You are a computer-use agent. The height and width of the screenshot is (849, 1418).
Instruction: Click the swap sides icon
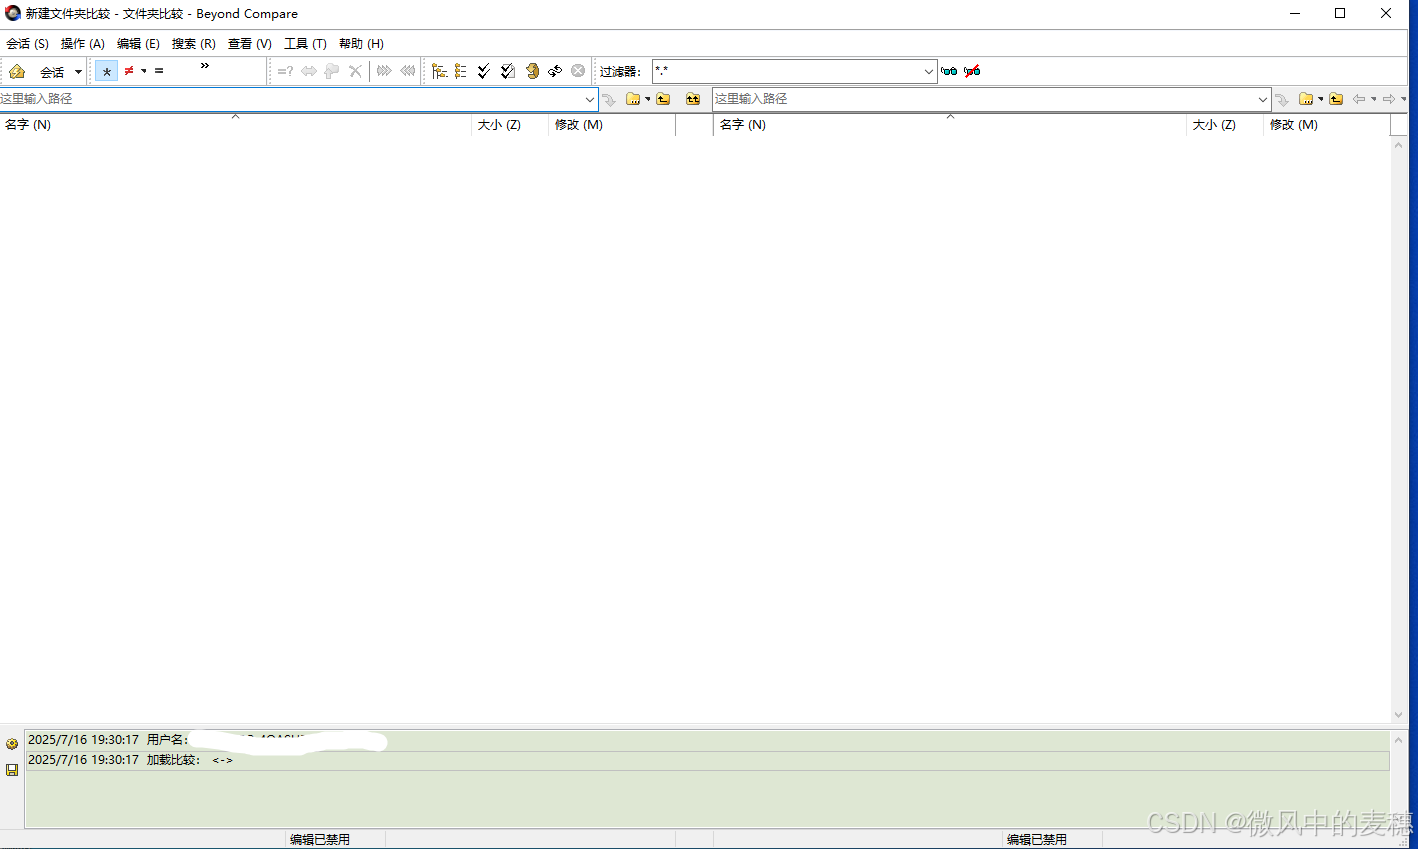pos(555,71)
